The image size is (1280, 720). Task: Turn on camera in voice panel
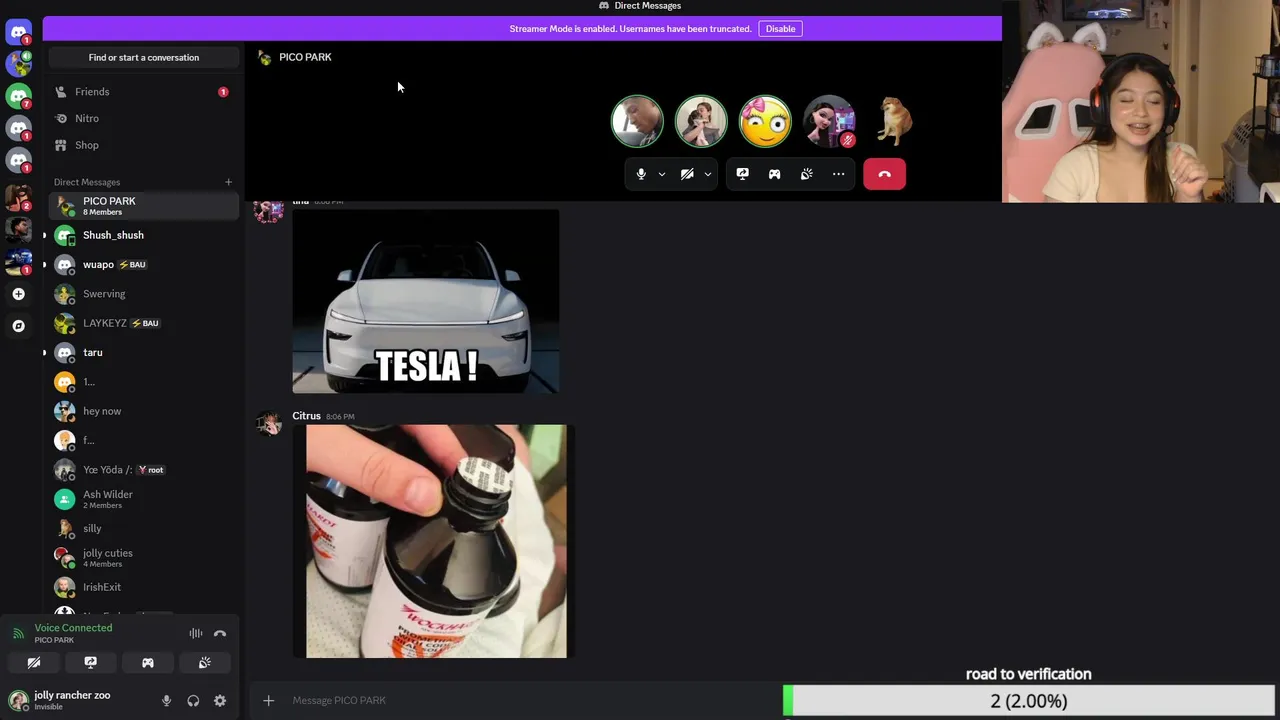34,662
